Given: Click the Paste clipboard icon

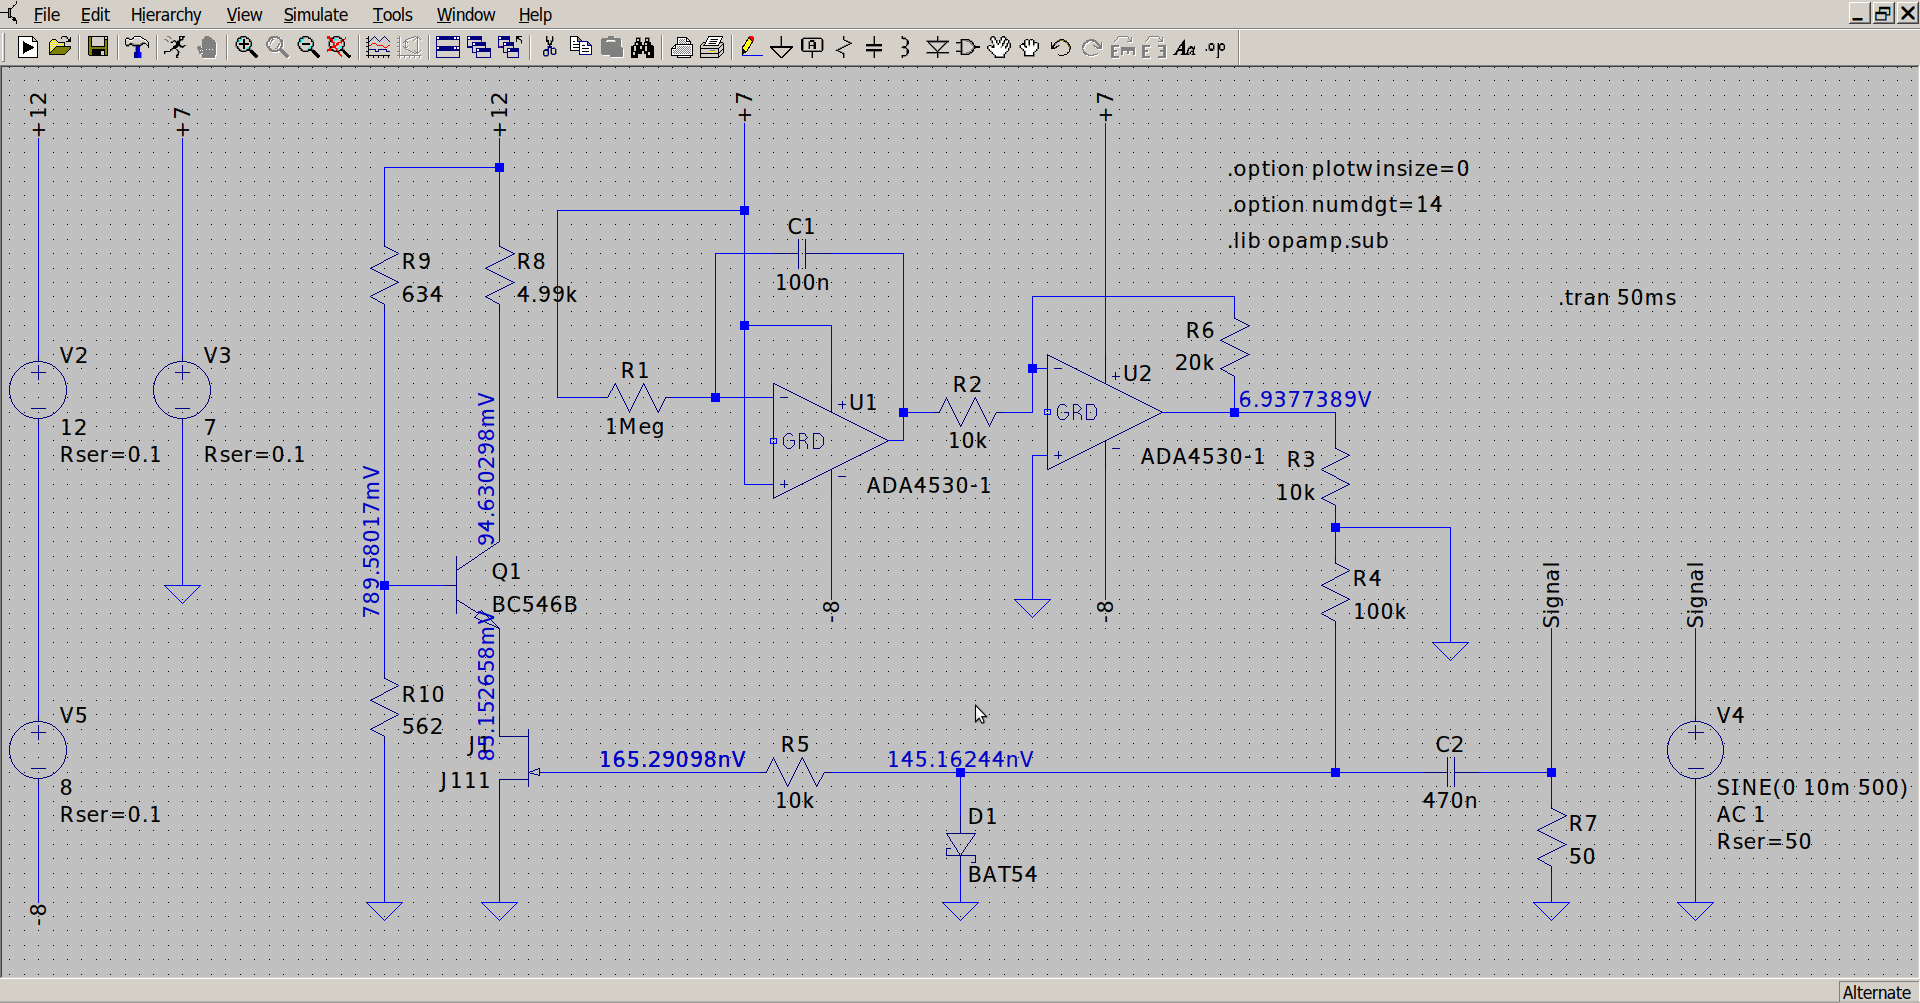Looking at the screenshot, I should point(611,47).
